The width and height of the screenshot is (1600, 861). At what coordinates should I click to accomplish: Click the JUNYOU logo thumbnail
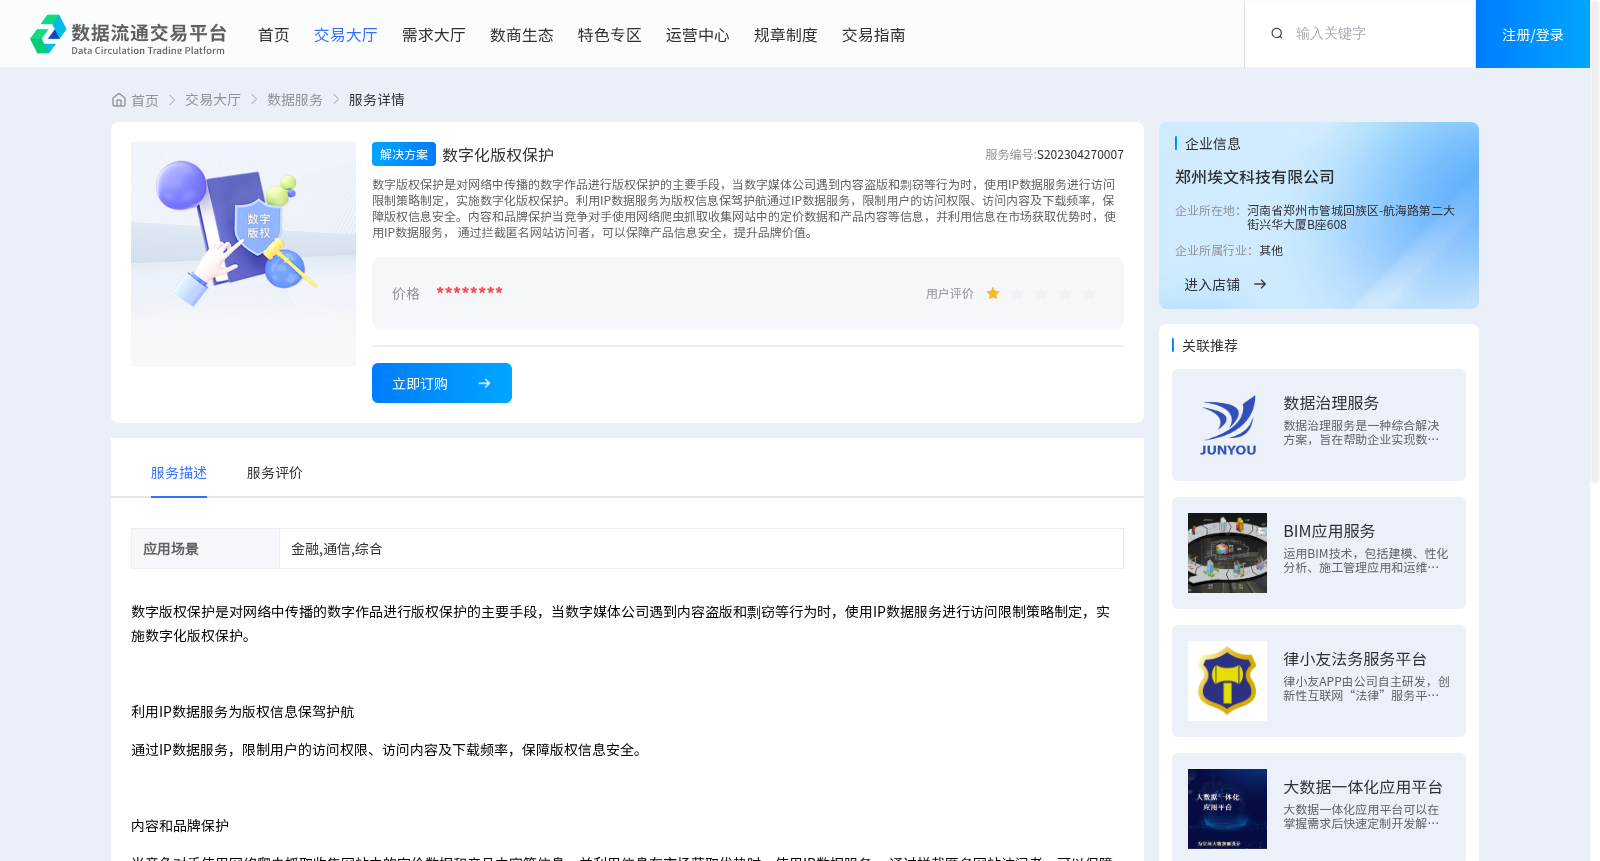(1227, 425)
